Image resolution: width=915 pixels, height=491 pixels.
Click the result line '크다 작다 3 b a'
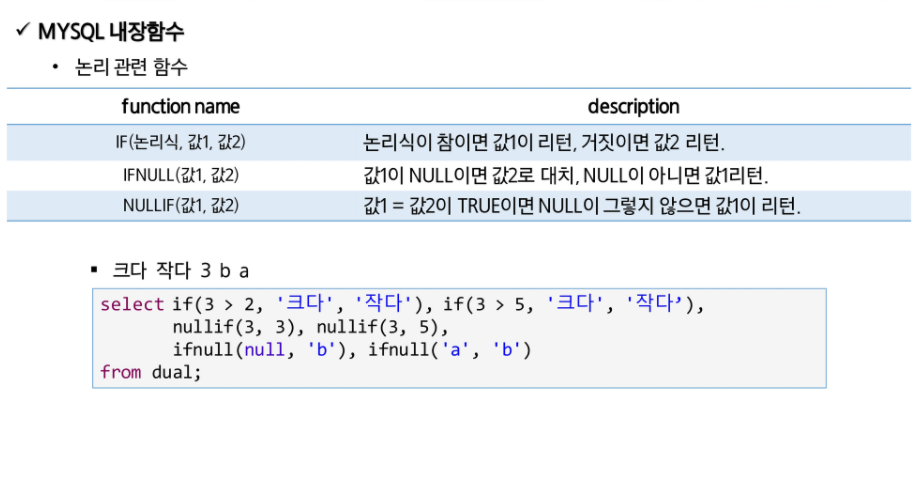click(180, 270)
